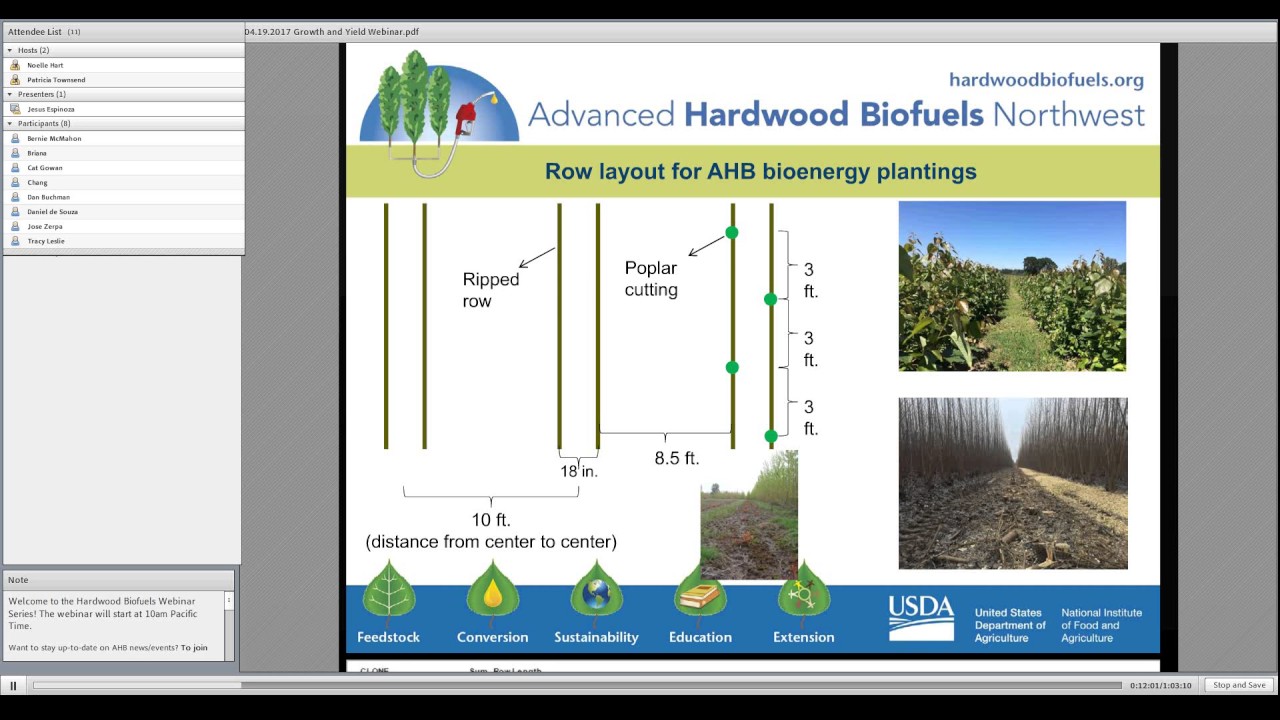
Task: Open the To join link in Note
Action: [194, 648]
